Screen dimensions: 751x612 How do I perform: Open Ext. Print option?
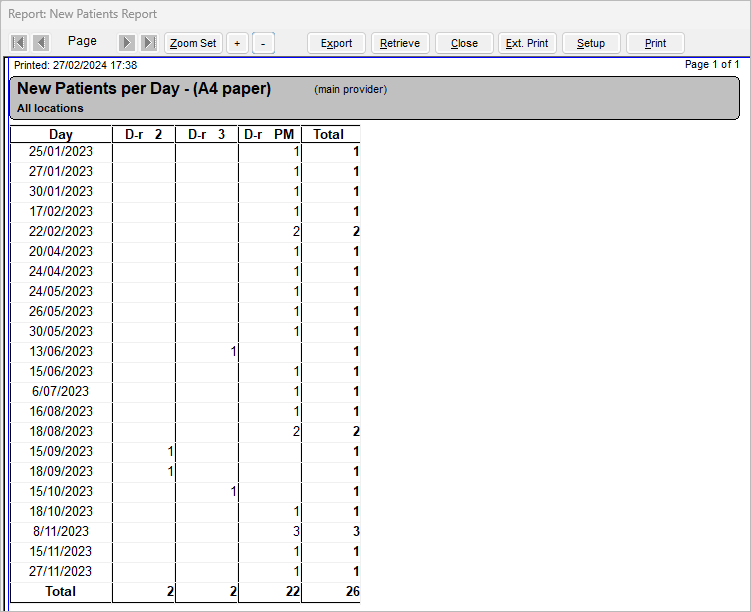tap(527, 43)
